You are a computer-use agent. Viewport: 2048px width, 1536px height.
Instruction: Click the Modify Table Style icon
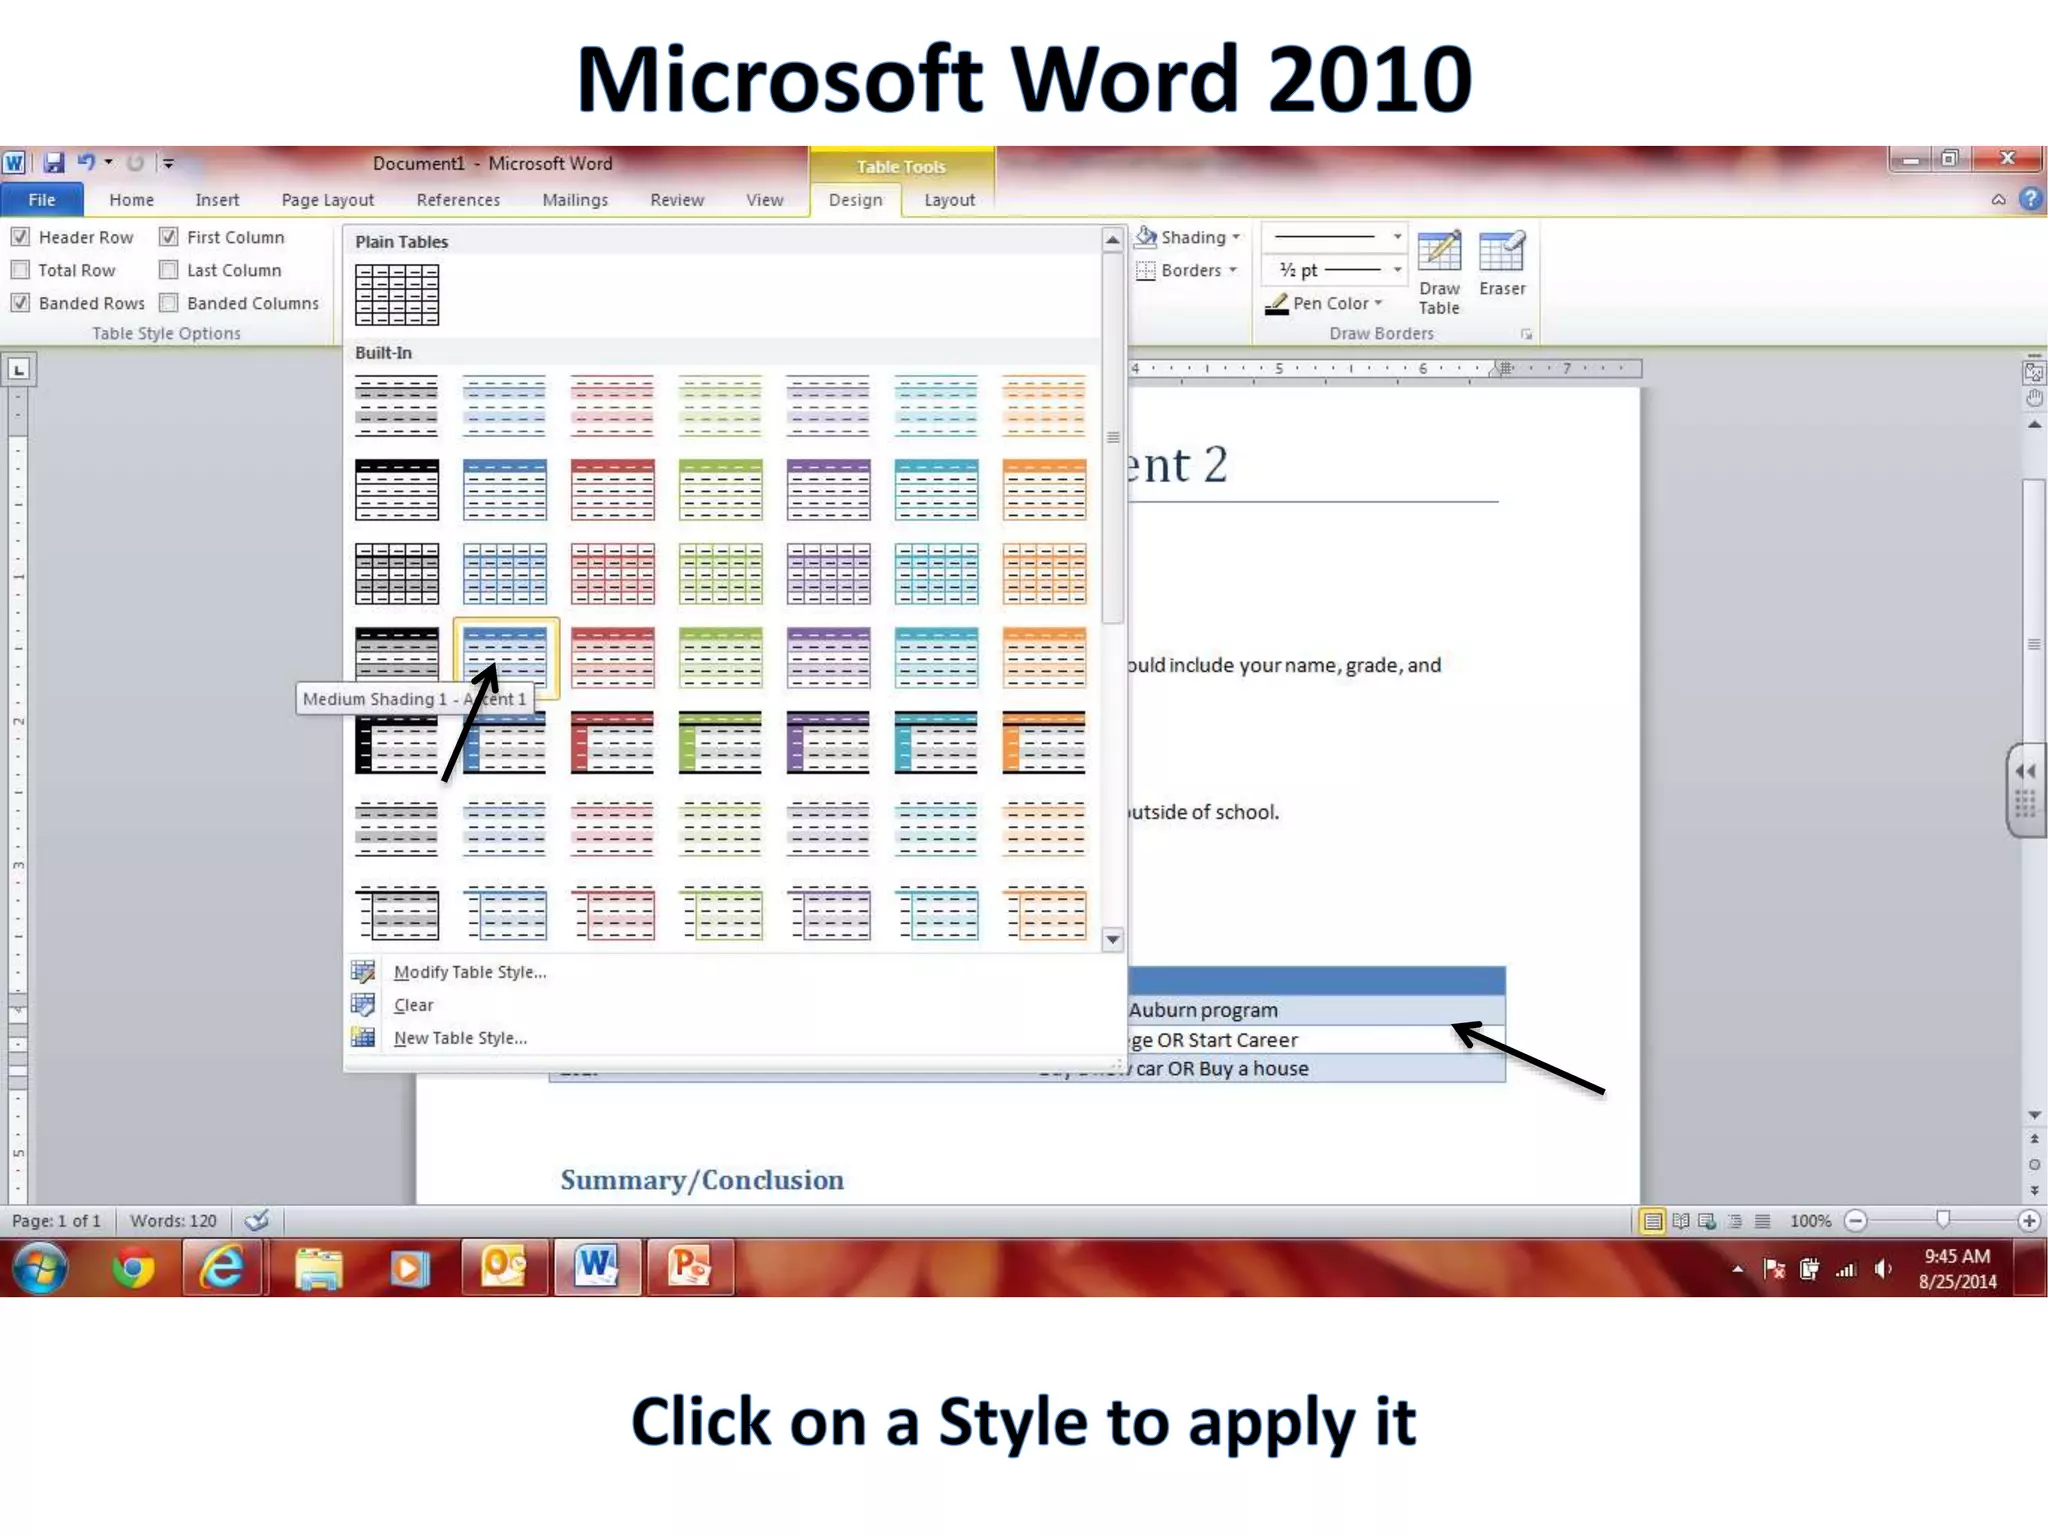(363, 972)
